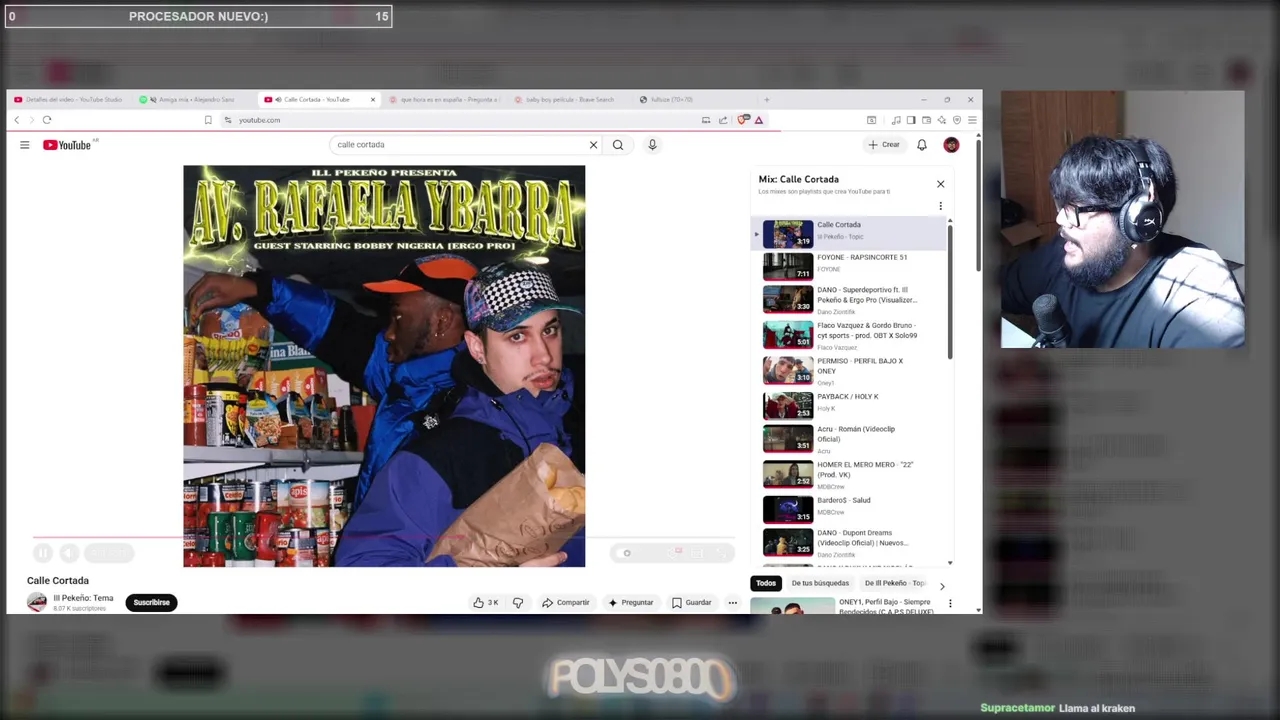The width and height of the screenshot is (1280, 720).
Task: Go back in the browser
Action: click(16, 120)
